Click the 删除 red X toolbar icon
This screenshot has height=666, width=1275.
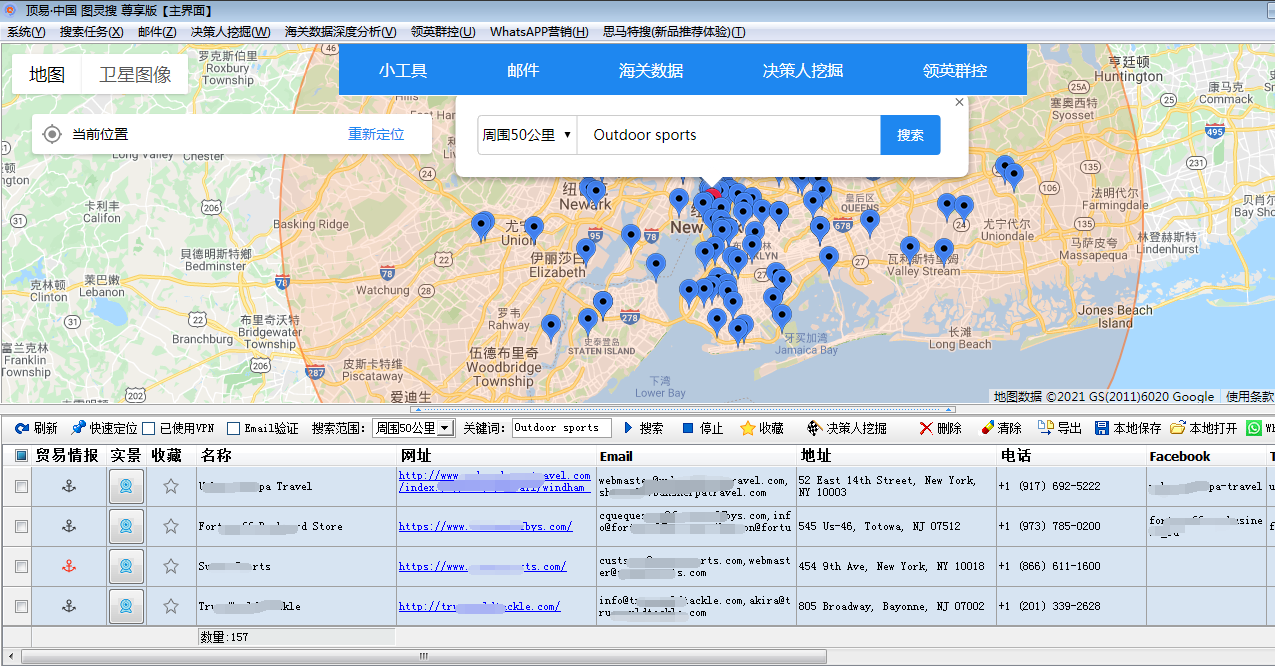pos(926,428)
